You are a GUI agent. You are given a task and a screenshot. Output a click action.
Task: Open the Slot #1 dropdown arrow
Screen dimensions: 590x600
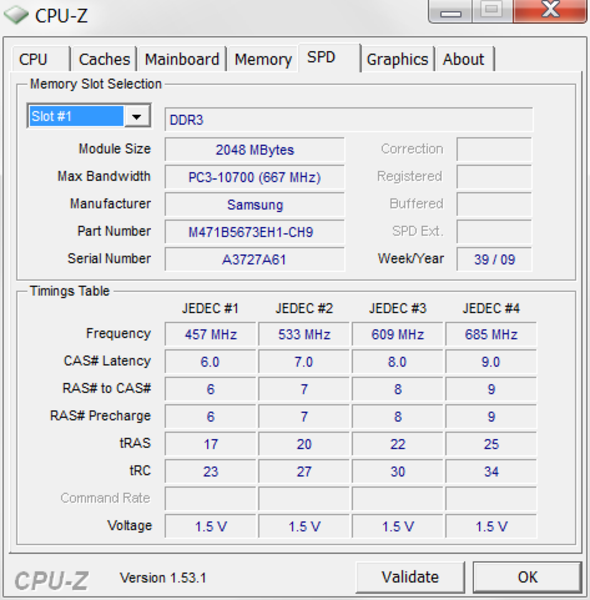(137, 116)
